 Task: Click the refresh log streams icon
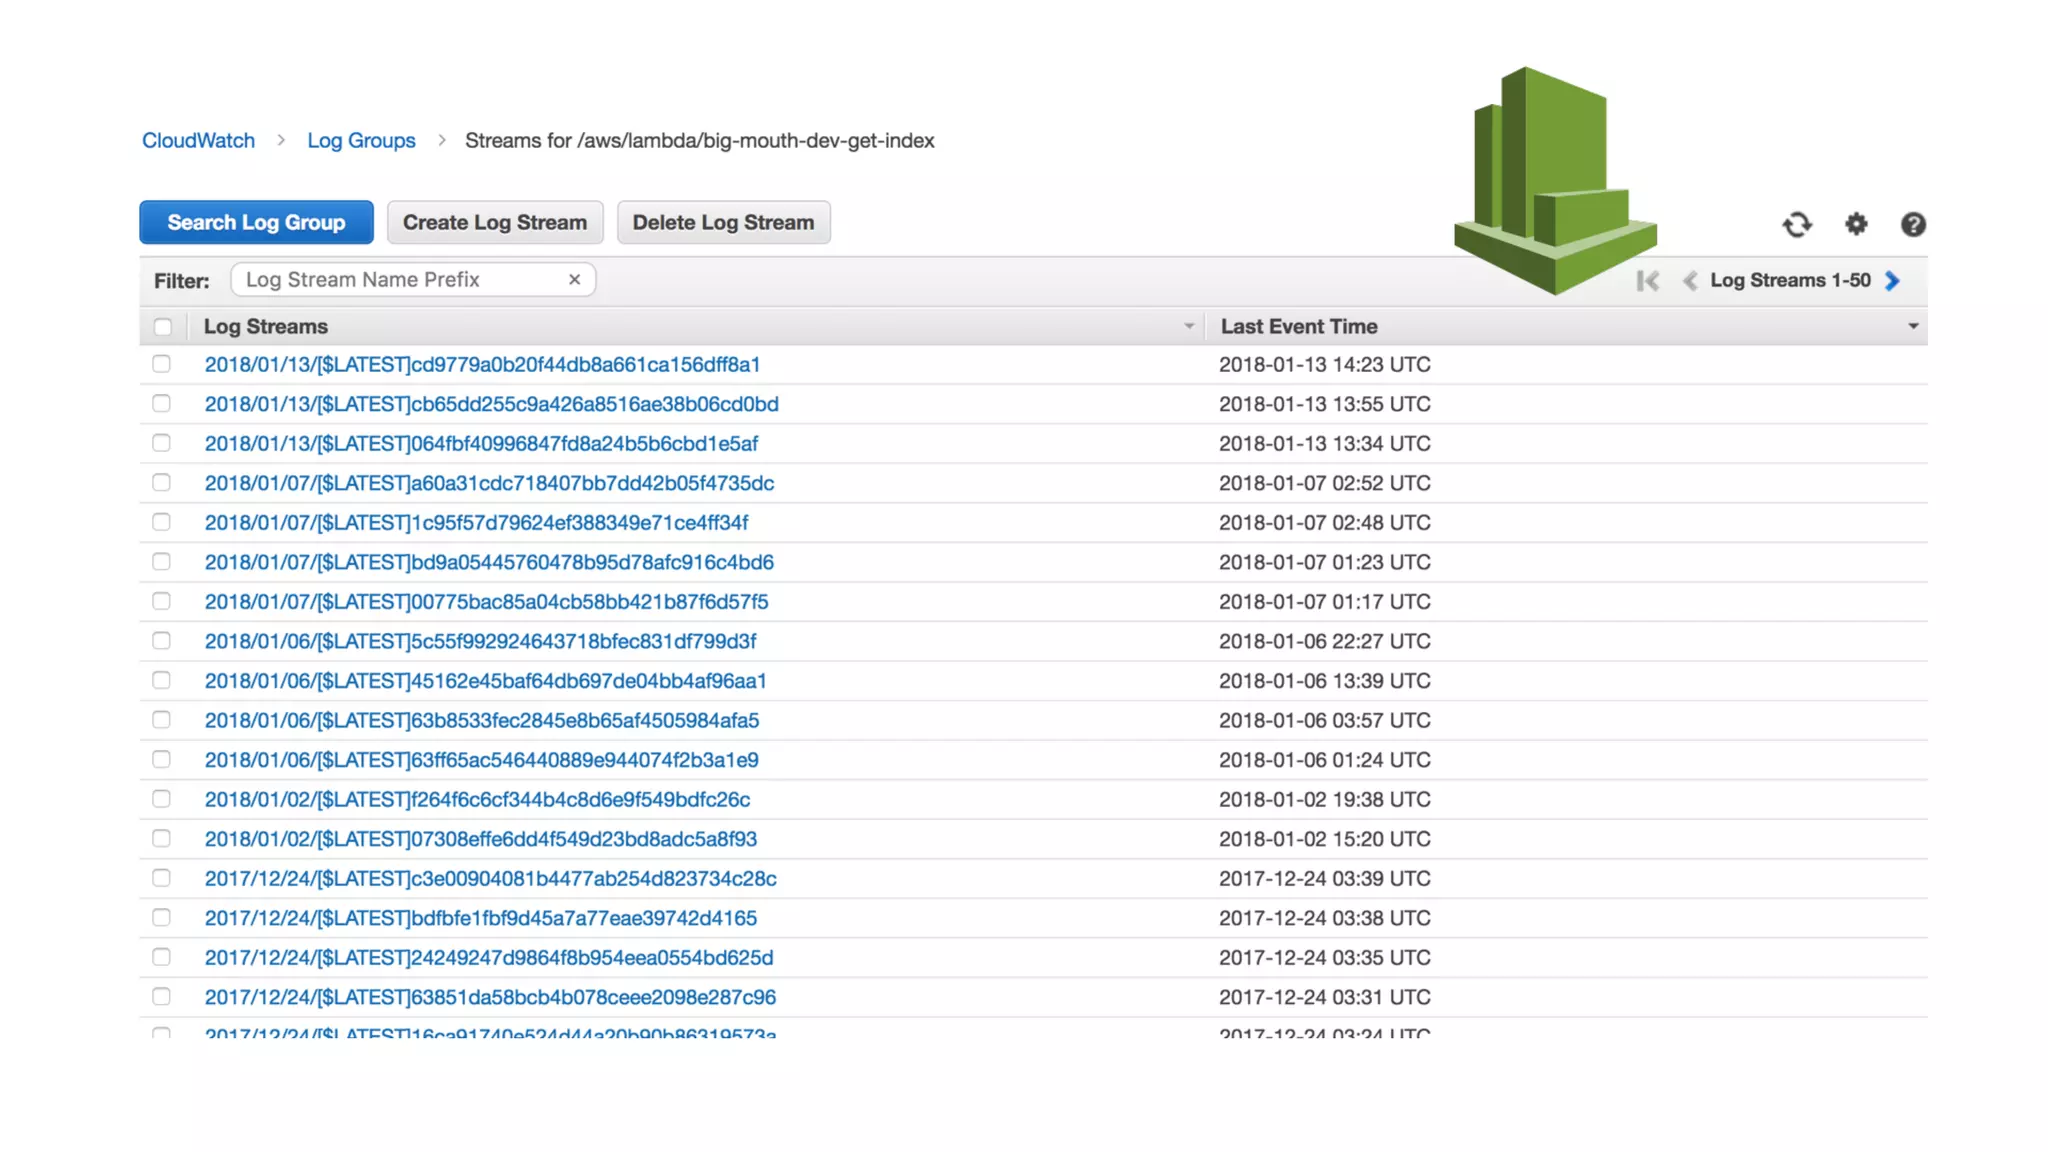click(x=1796, y=224)
